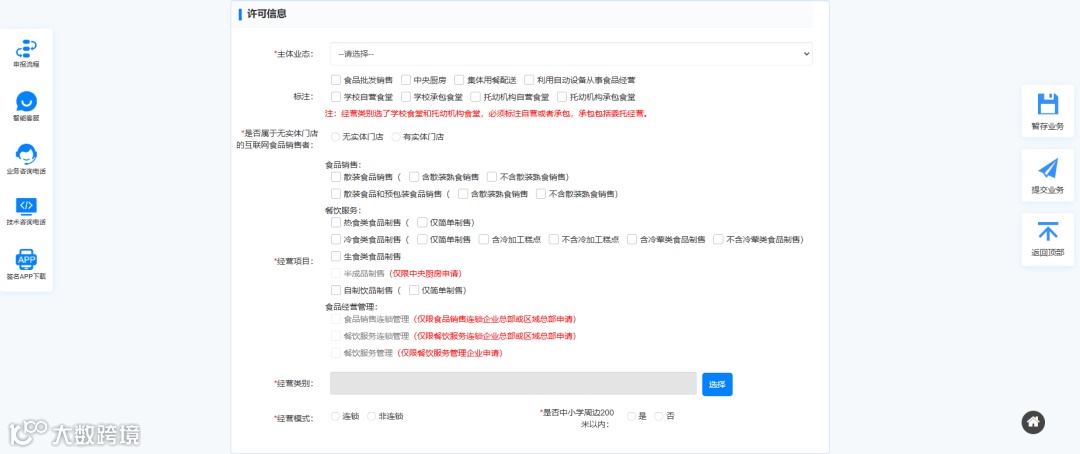Check the 集体用餐配送 checkbox
This screenshot has width=1080, height=454.
(459, 80)
